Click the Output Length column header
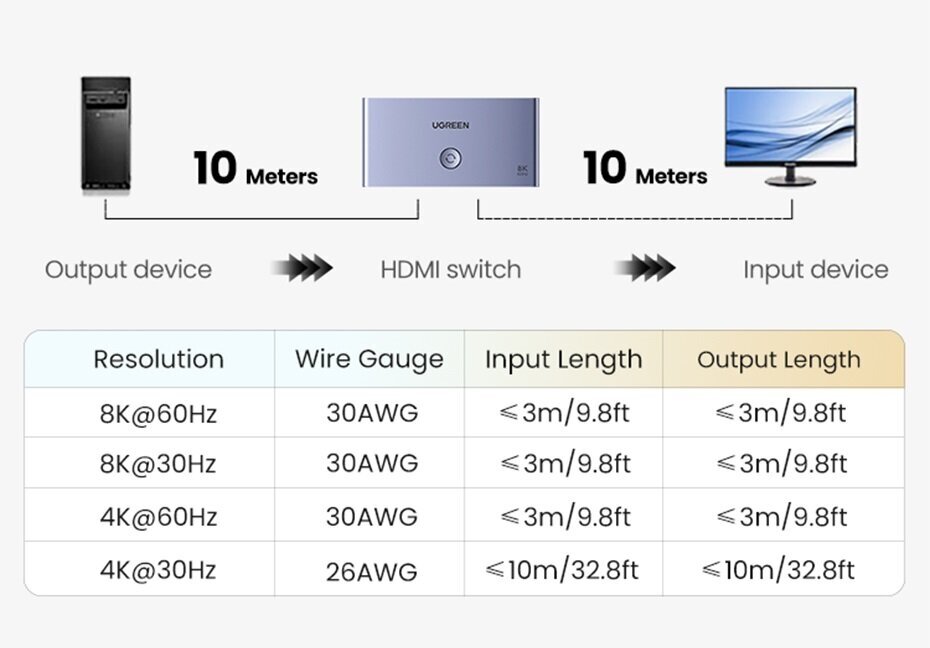930x648 pixels. (778, 359)
